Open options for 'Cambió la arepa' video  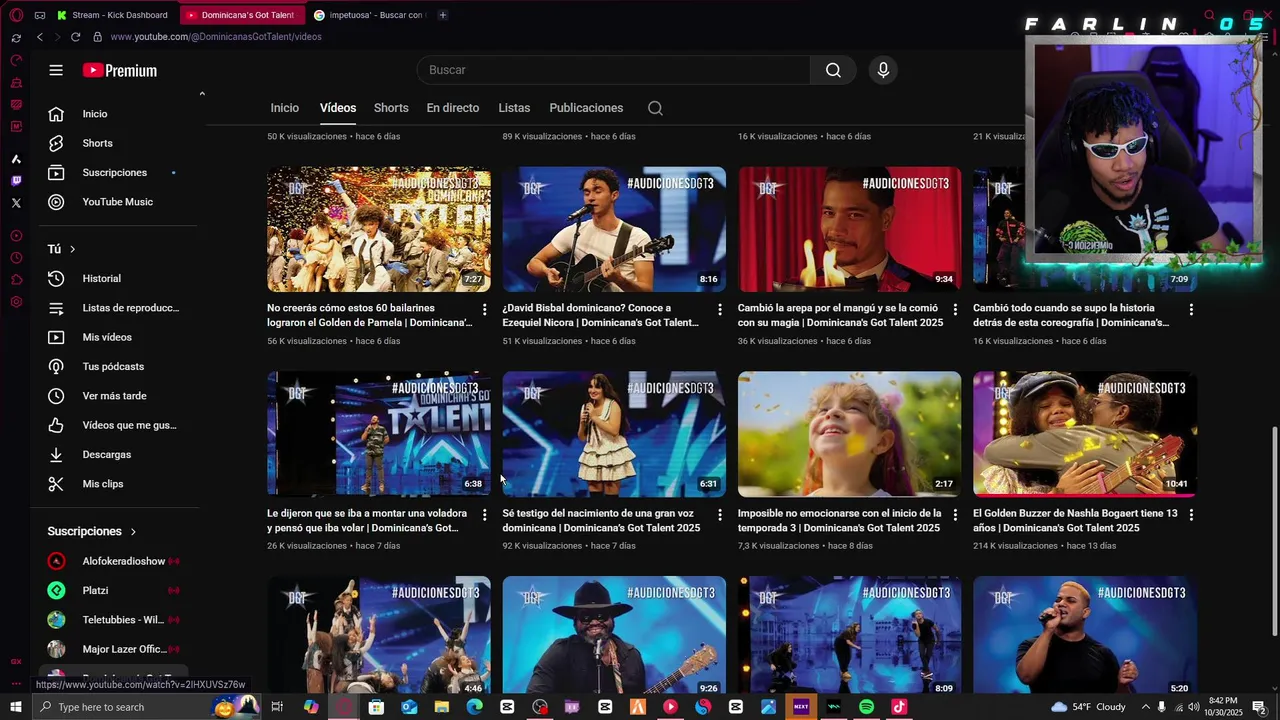click(x=955, y=310)
